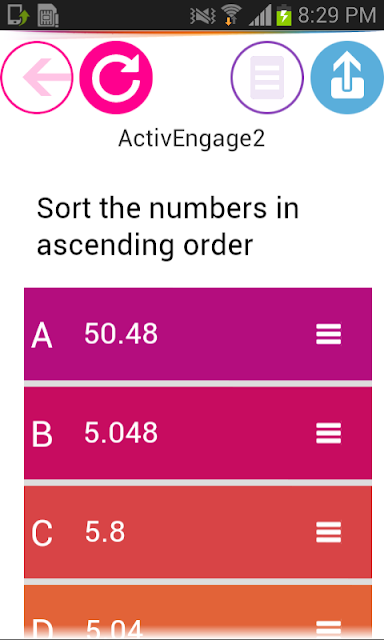Check the Wi-Fi status bar icon

click(230, 16)
